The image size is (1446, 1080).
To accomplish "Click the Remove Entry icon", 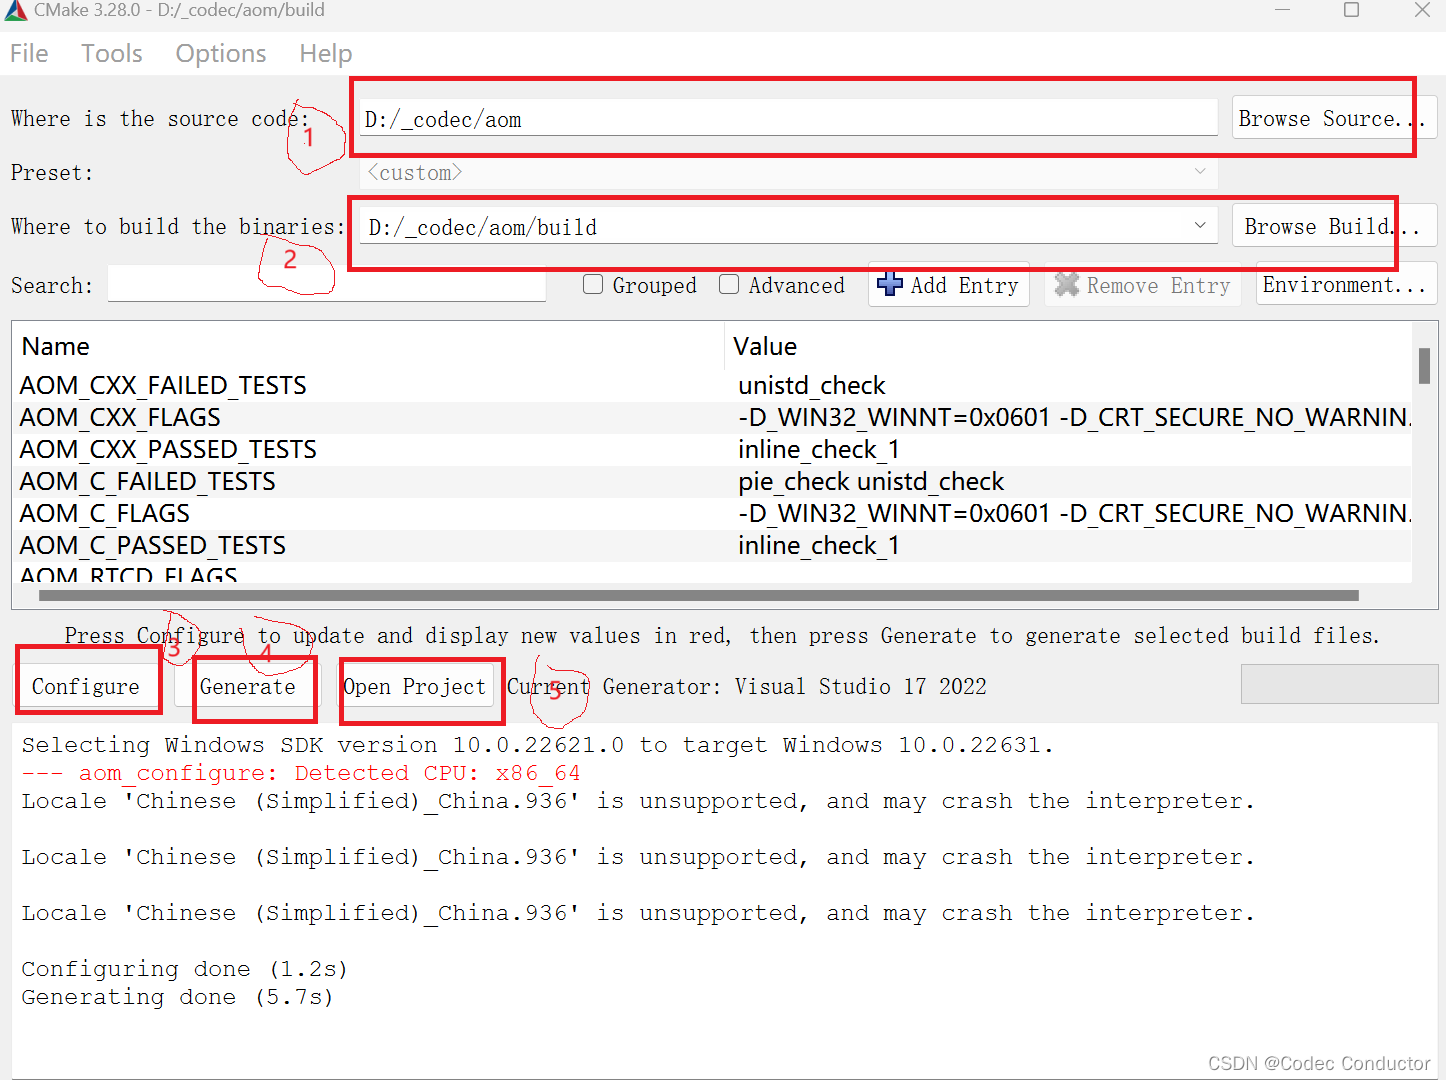I will click(x=1066, y=285).
